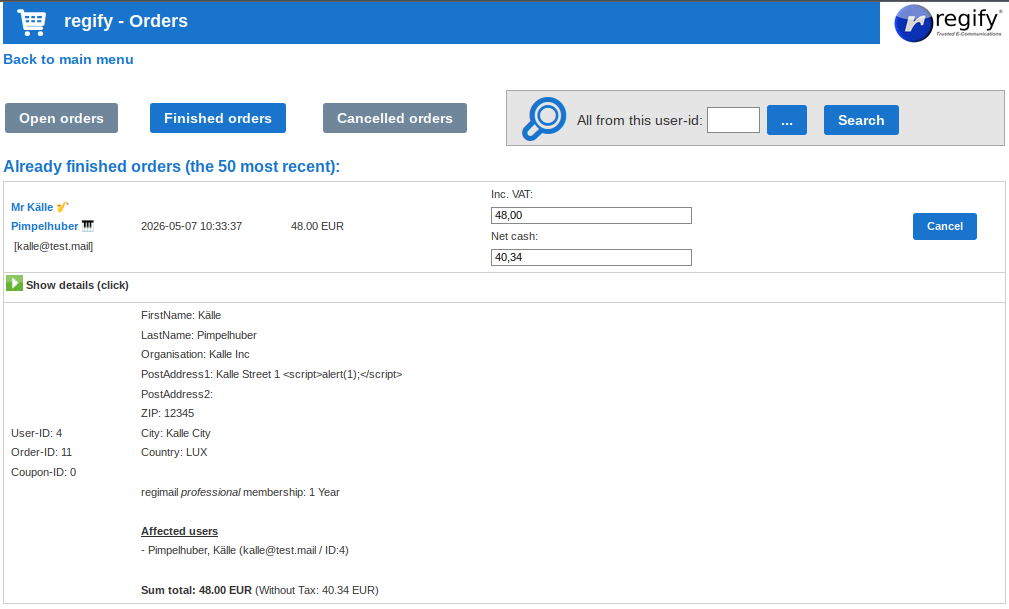Click affected user Pimpelhuber, Källe entry

[x=245, y=550]
